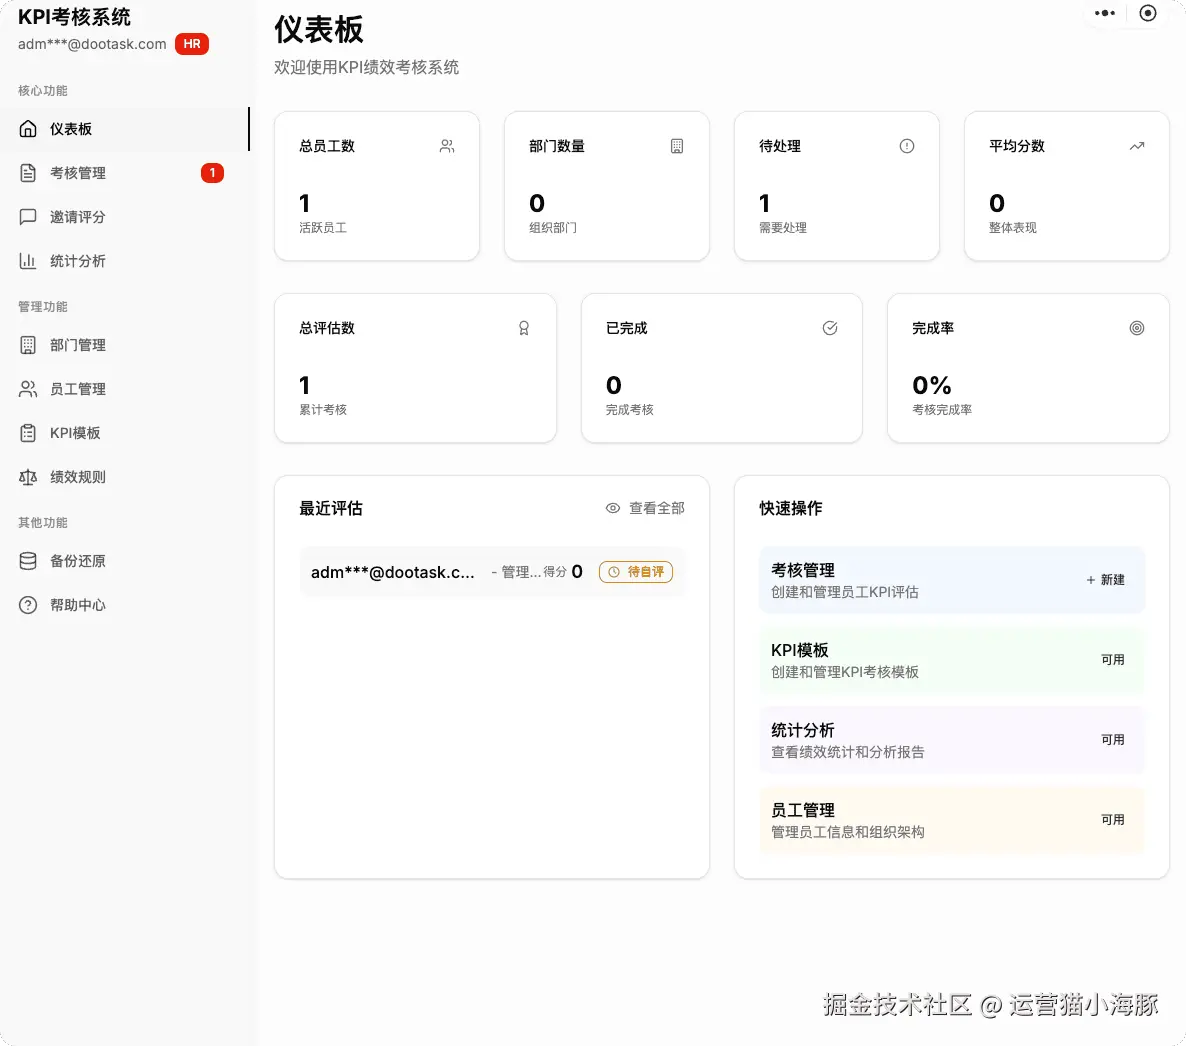
Task: Click the building icon beside 部门管理
Action: (x=28, y=345)
